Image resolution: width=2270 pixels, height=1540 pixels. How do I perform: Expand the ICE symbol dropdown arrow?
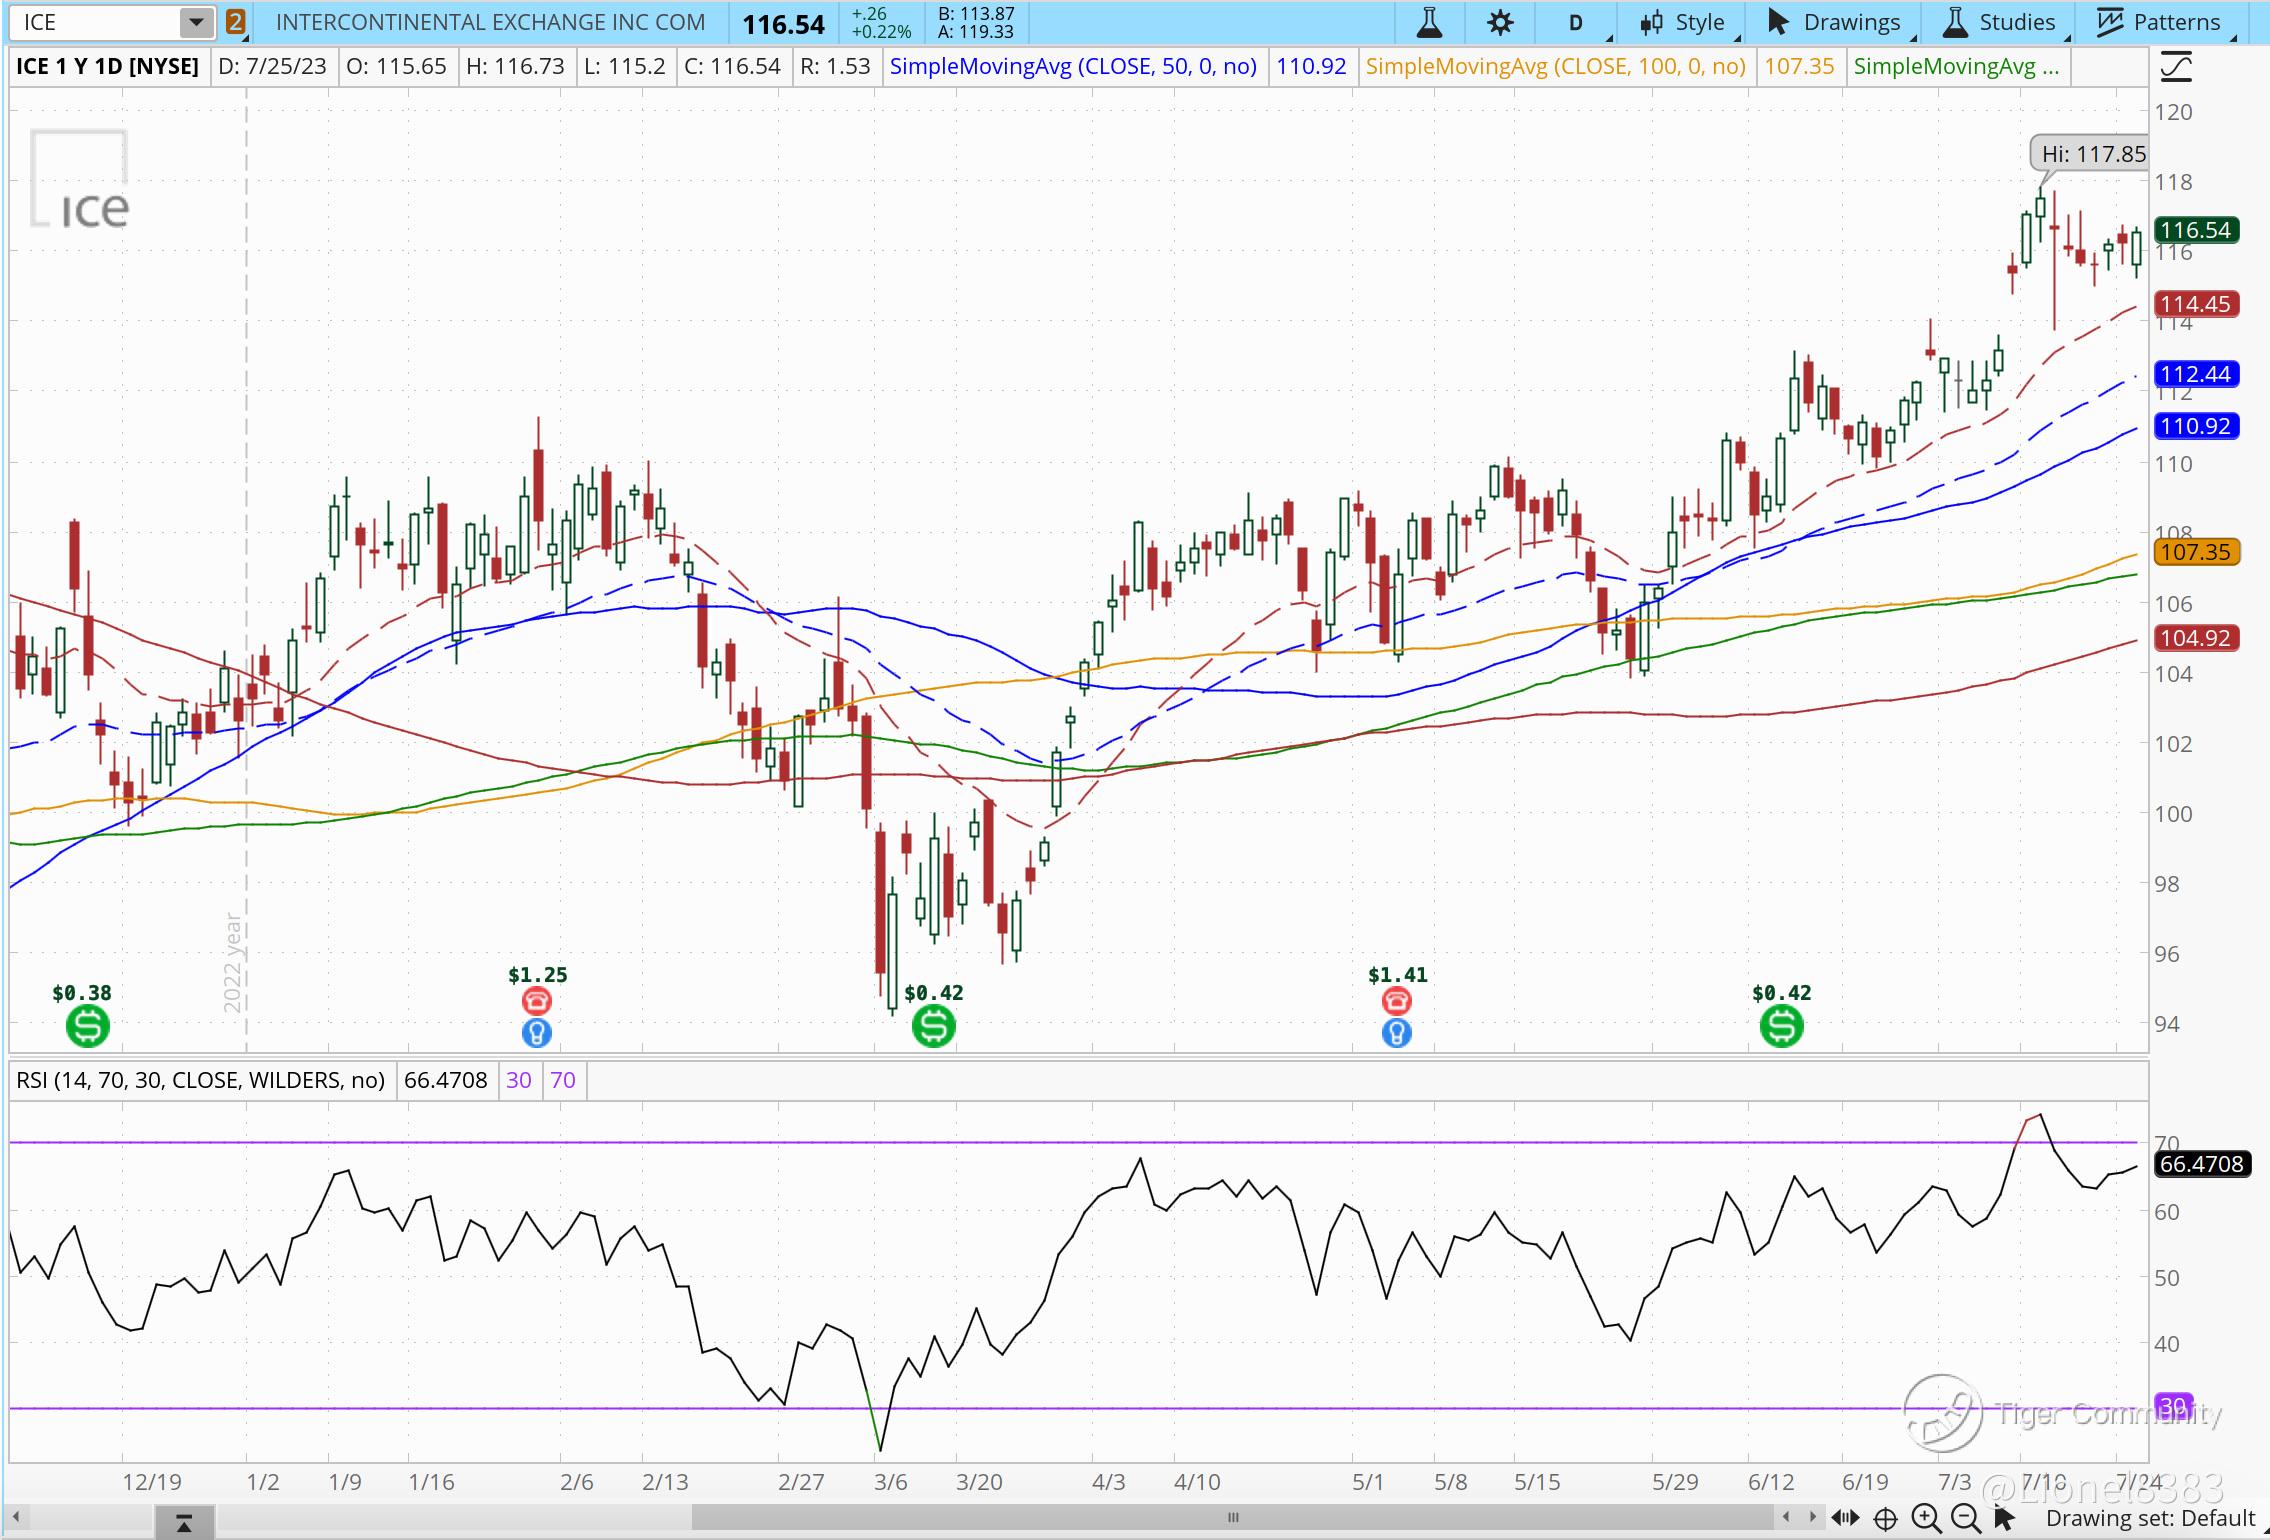197,22
